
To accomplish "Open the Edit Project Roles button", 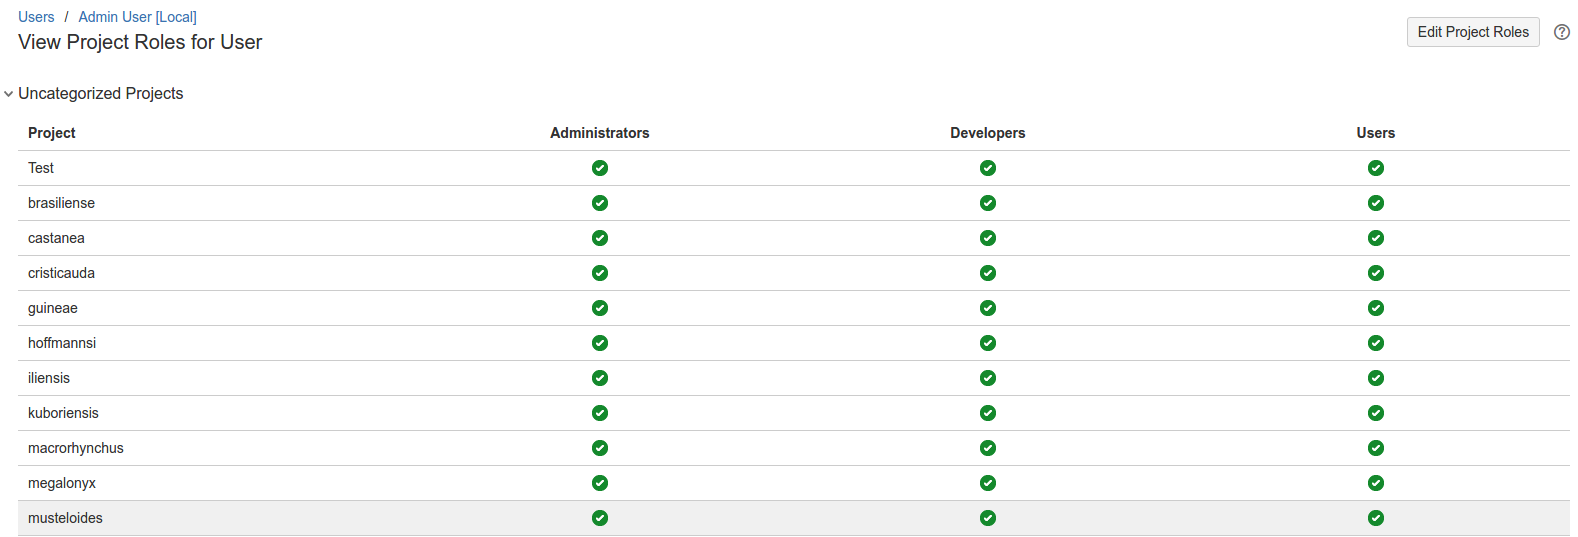I will click(1472, 32).
